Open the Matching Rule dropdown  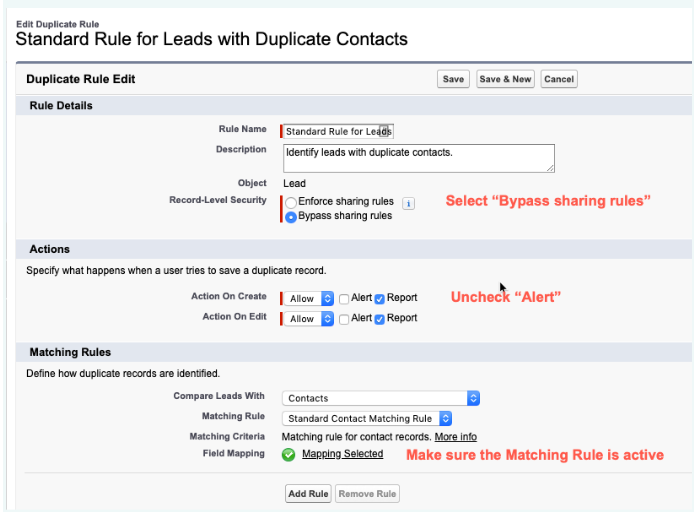point(367,419)
